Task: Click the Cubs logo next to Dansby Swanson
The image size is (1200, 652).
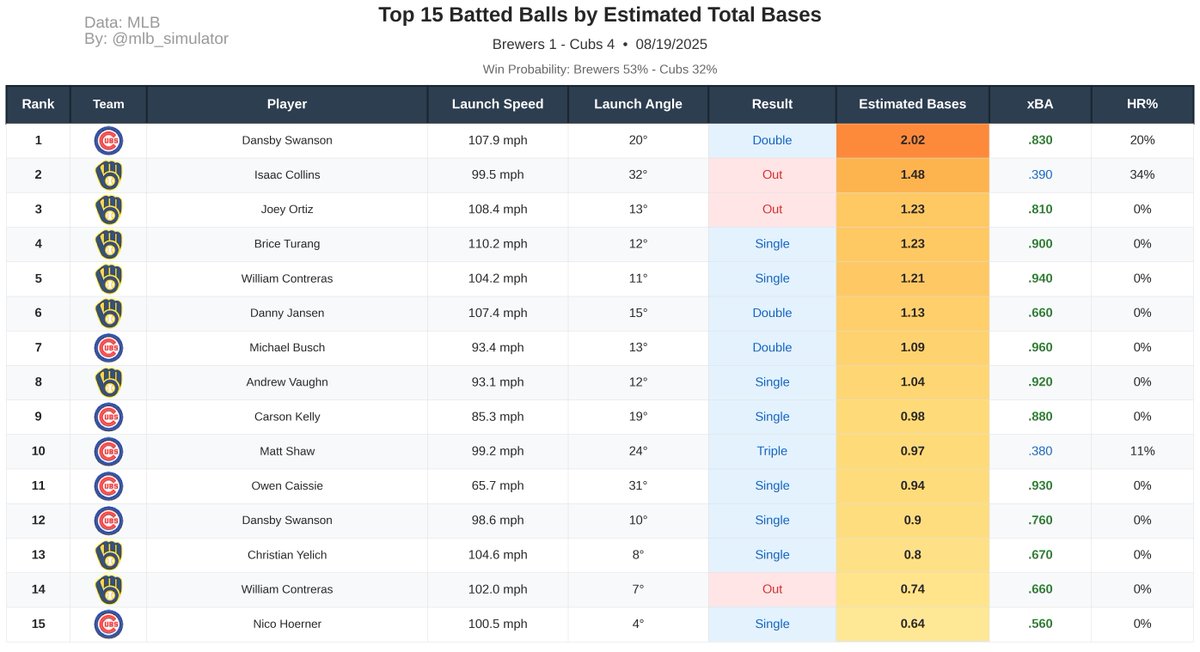Action: click(x=108, y=140)
